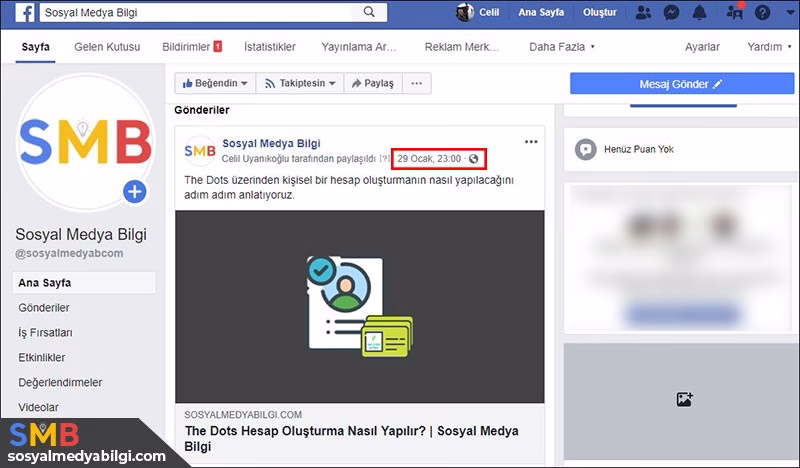
Task: Open the Messenger icon
Action: (671, 12)
